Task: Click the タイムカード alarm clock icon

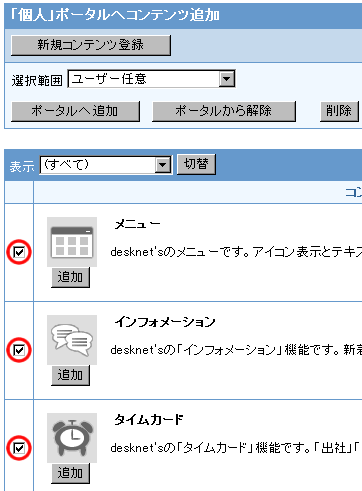Action: 72,438
